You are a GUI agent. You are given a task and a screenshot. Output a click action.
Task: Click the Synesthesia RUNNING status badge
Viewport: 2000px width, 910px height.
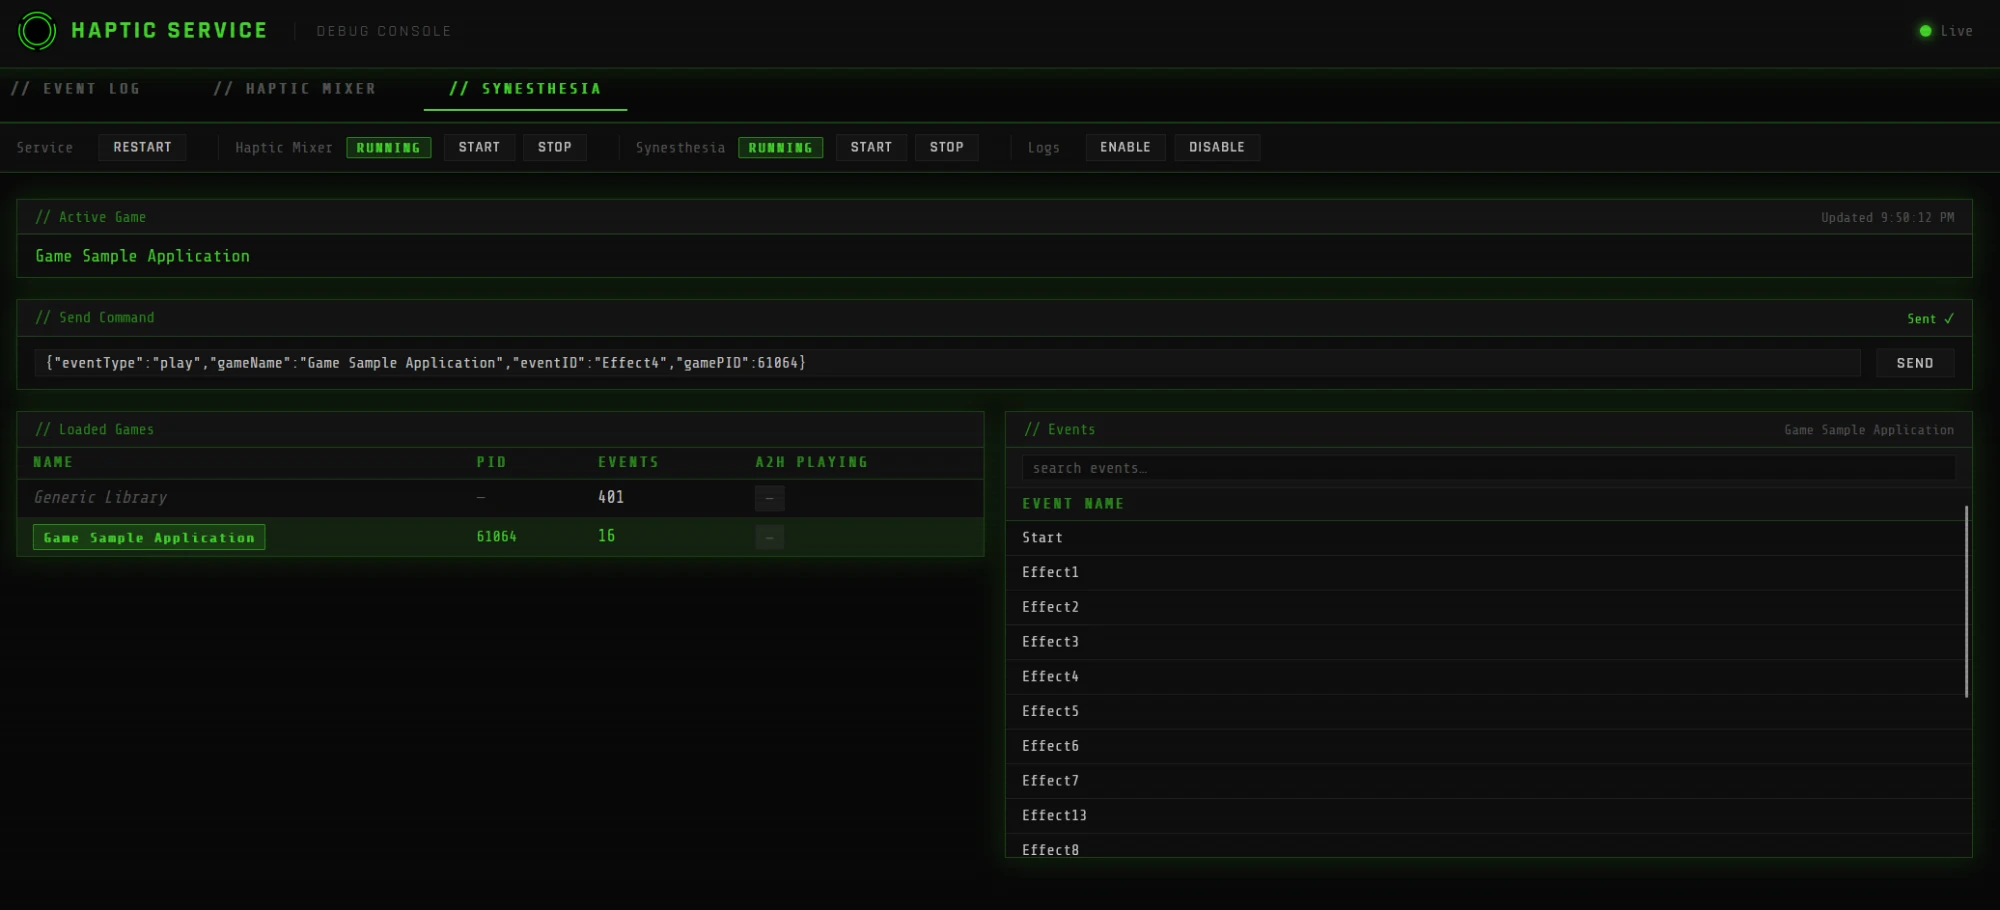tap(781, 148)
